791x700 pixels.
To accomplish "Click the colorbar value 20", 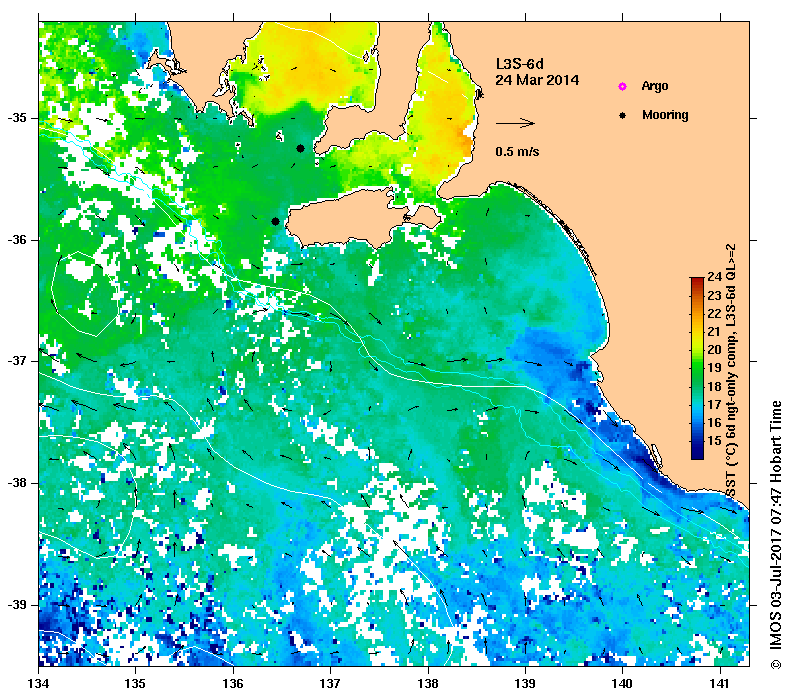I will coord(714,349).
